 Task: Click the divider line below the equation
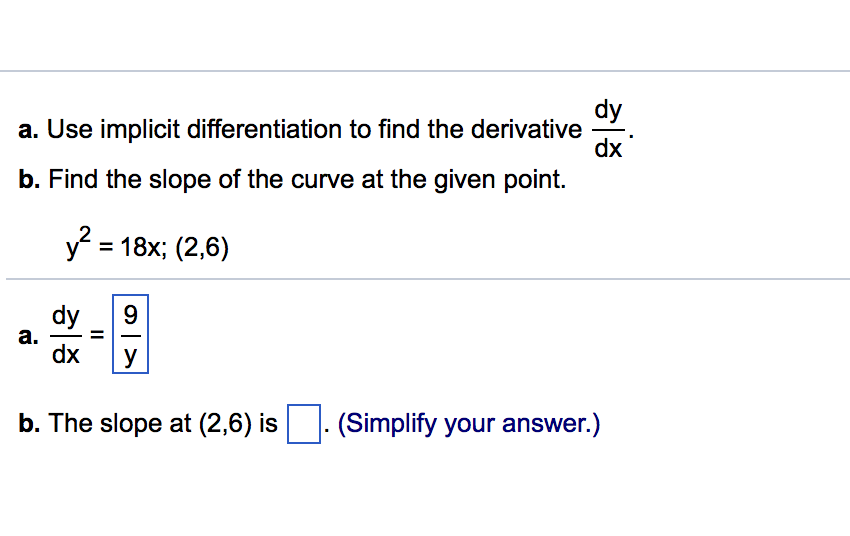click(428, 279)
